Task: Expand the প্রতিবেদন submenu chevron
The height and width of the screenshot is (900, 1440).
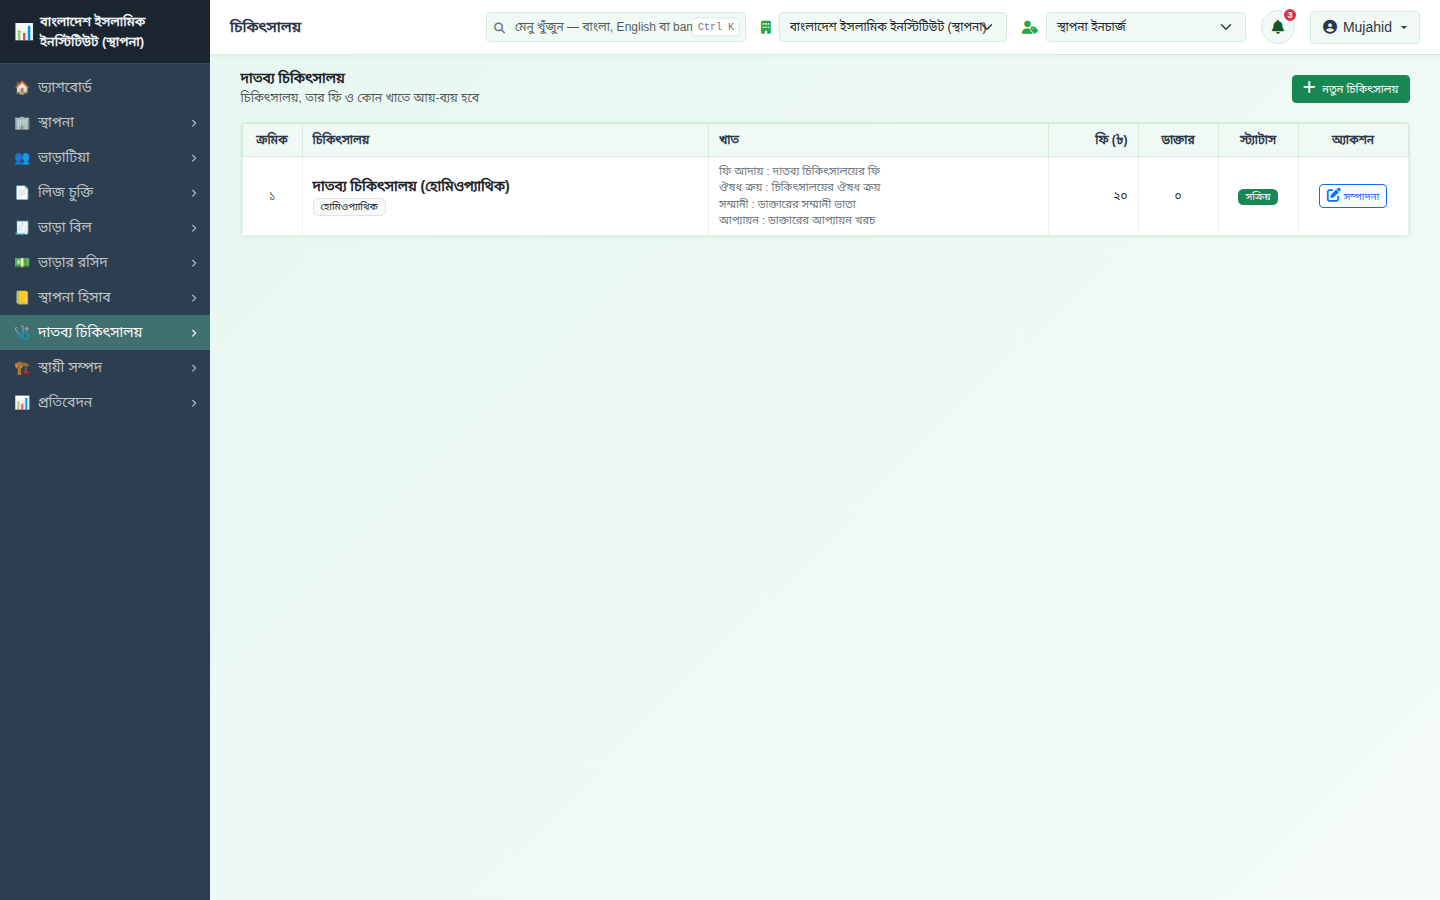Action: tap(194, 403)
